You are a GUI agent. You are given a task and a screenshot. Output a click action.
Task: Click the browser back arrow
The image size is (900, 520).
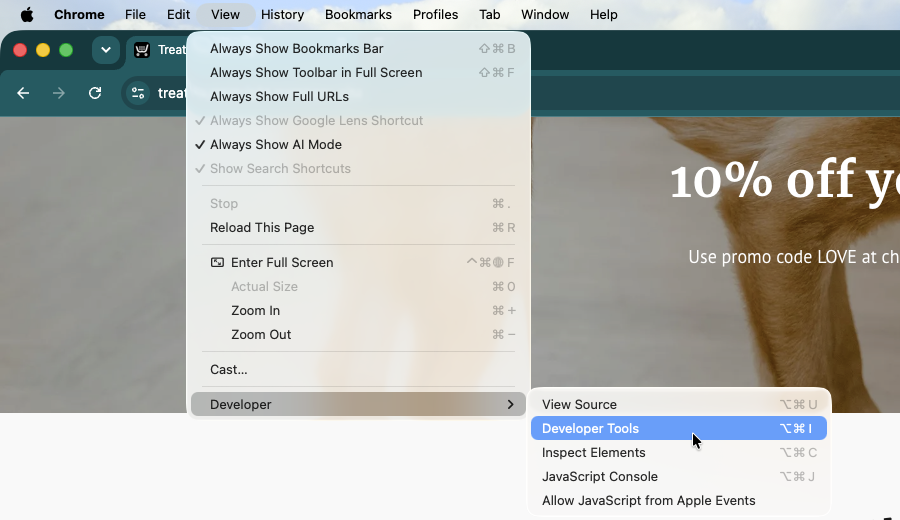pos(23,93)
